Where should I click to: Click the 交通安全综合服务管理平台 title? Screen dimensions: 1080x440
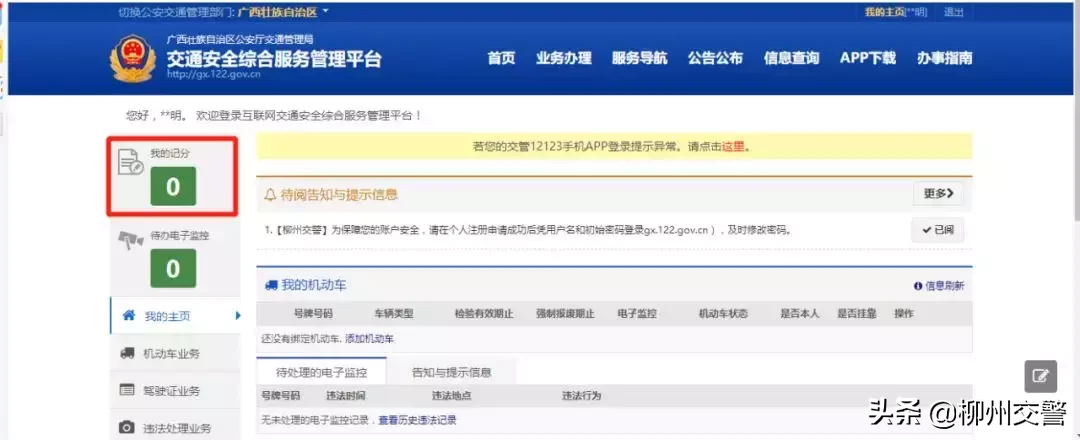273,59
